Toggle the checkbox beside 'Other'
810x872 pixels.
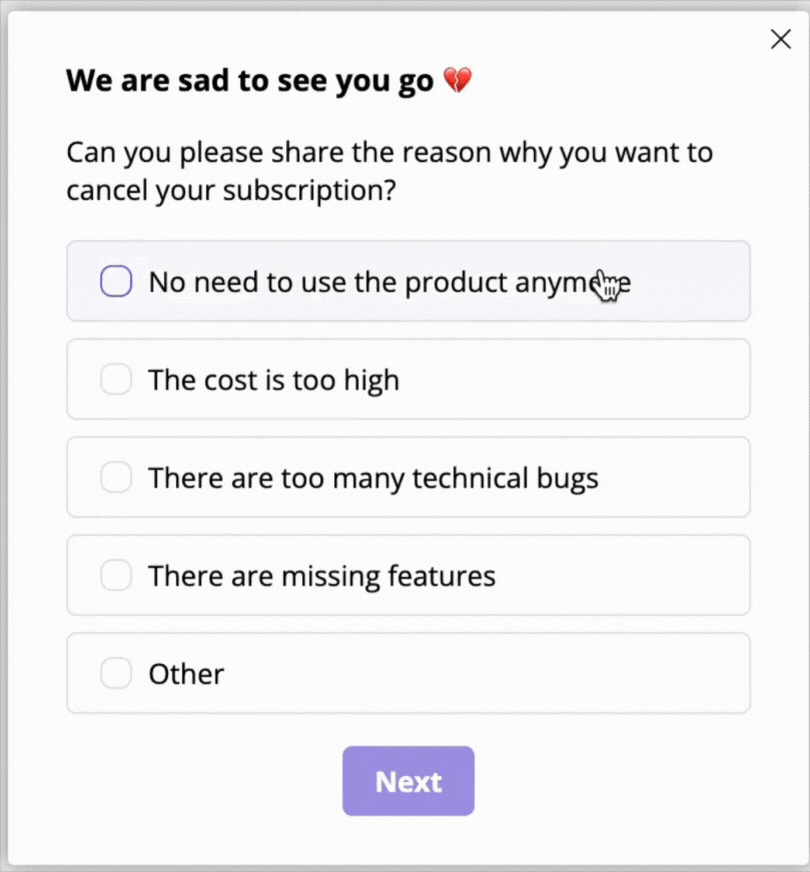coord(116,674)
